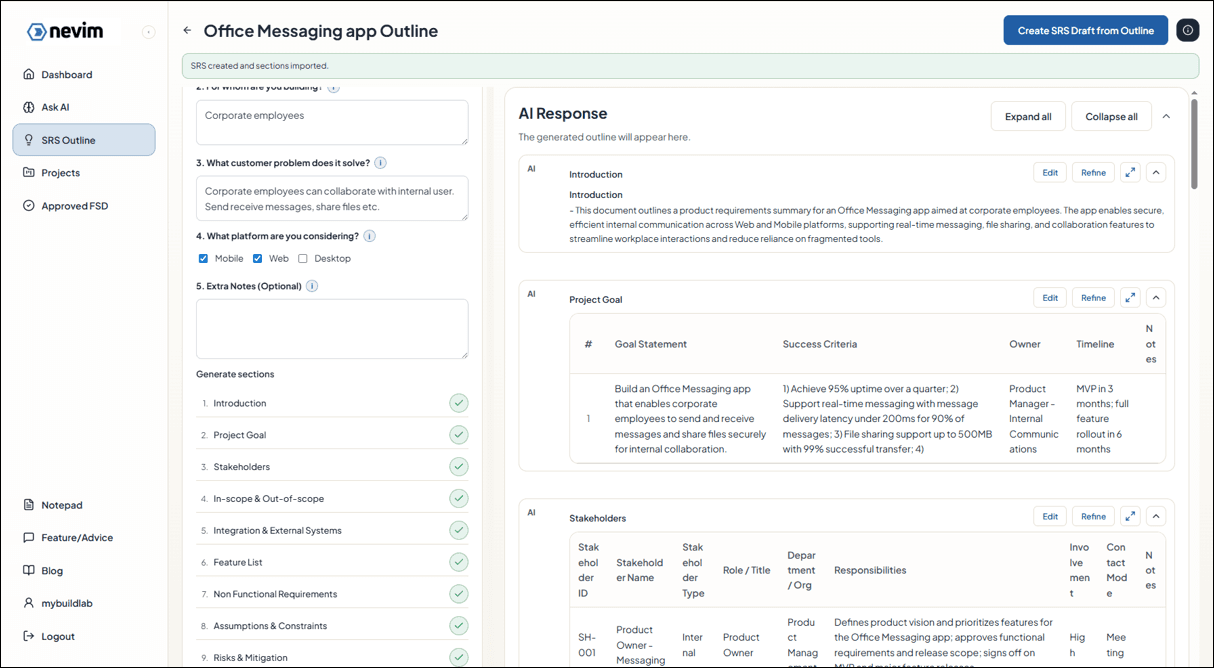Uncheck the Mobile platform checkbox
This screenshot has height=668, width=1214.
(x=203, y=259)
